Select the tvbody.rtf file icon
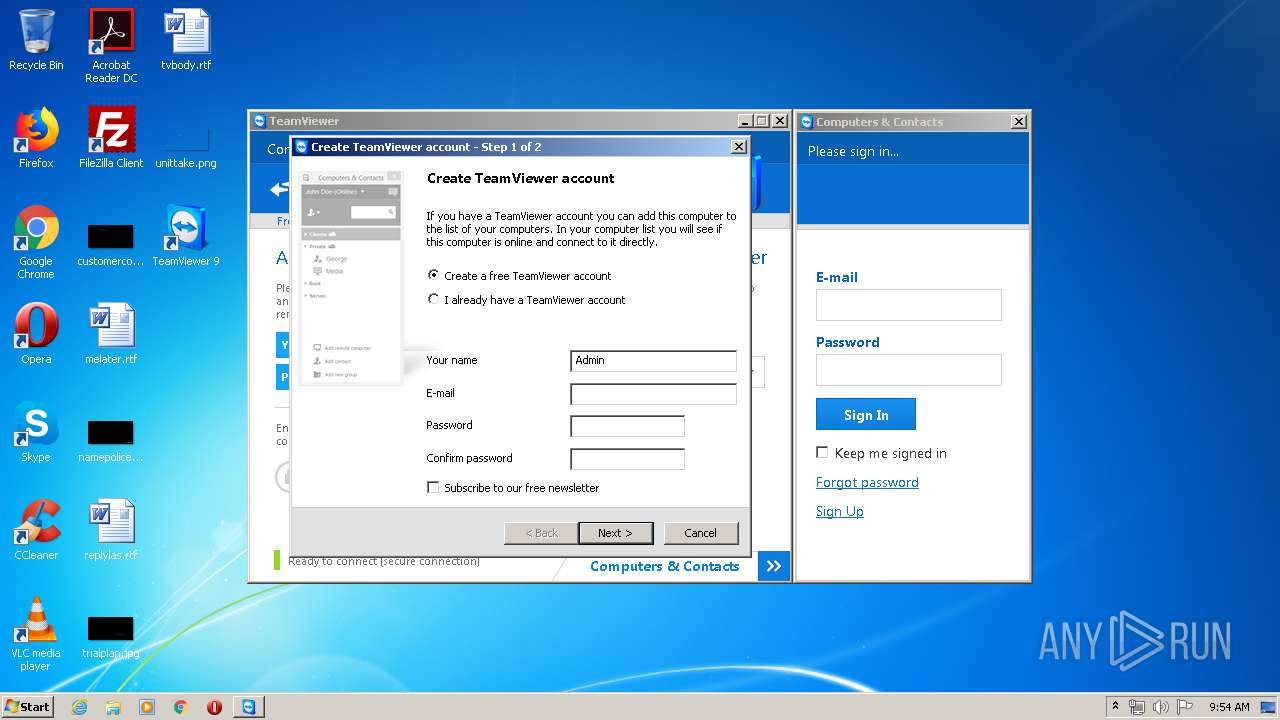Screen dimensions: 1280x720 pyautogui.click(x=186, y=40)
